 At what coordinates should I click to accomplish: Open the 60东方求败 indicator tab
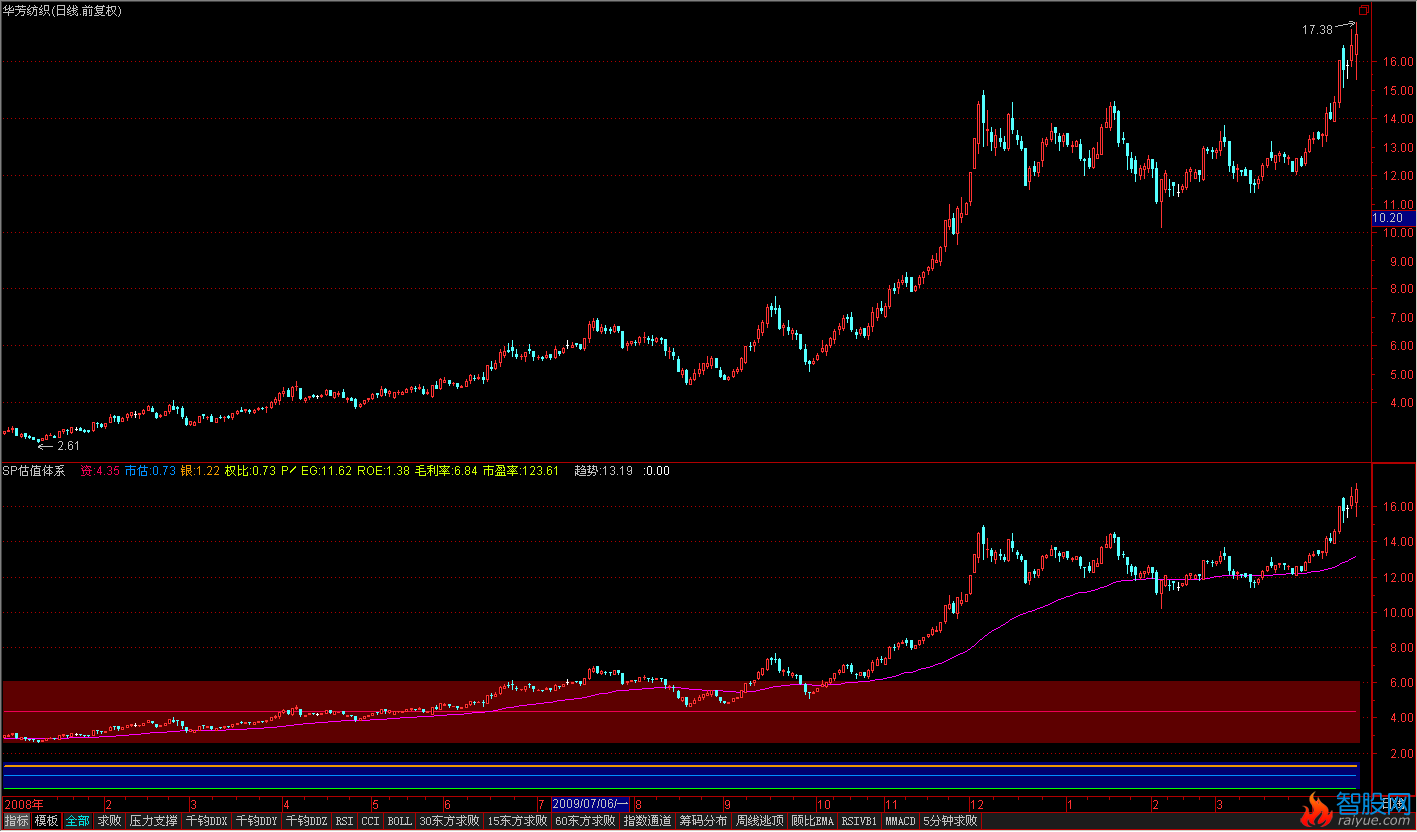tap(585, 821)
